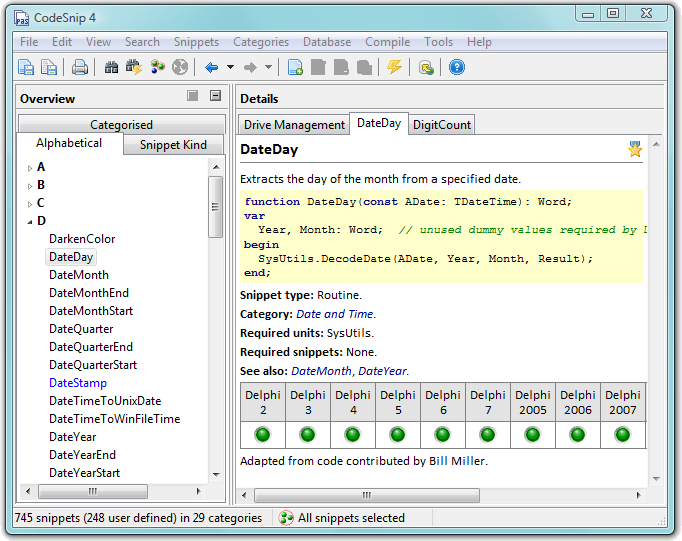This screenshot has width=682, height=541.
Task: Click the Favourites star icon in Details pane
Action: point(635,150)
